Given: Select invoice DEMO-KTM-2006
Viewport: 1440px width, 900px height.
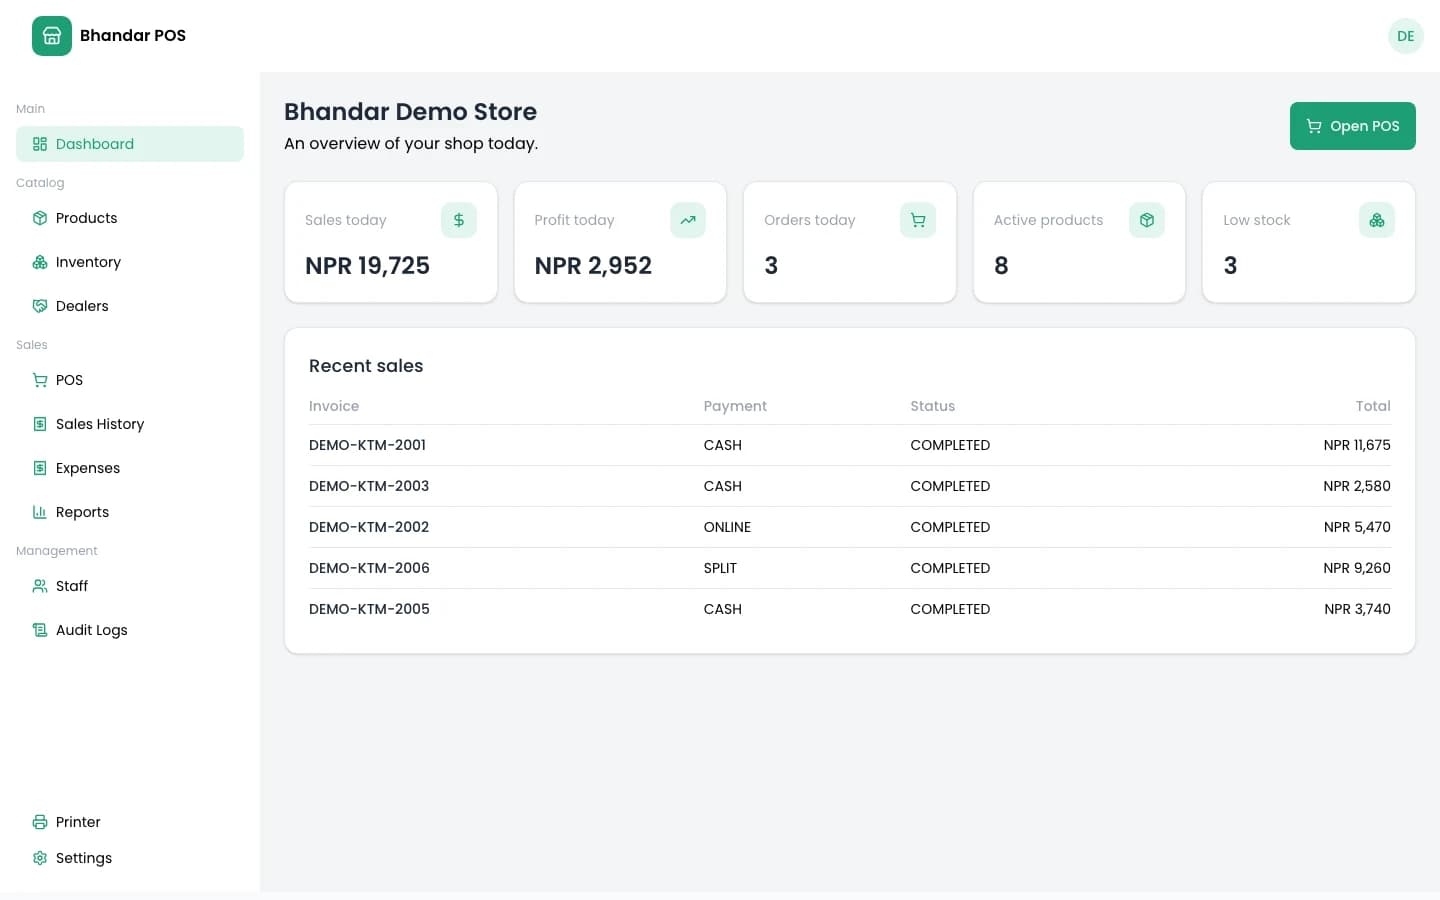Looking at the screenshot, I should pyautogui.click(x=369, y=568).
